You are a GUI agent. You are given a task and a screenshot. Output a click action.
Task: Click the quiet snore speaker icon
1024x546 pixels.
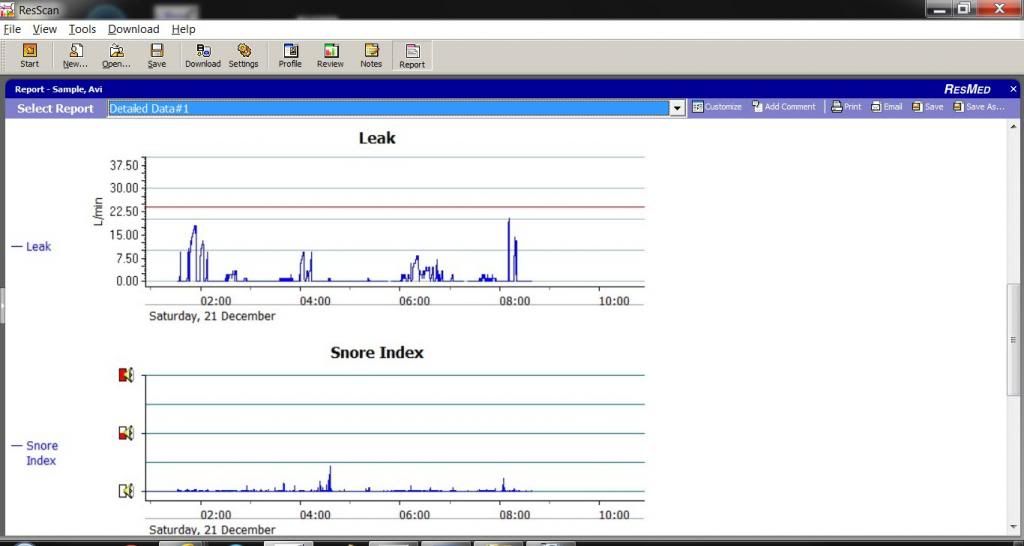pos(126,490)
